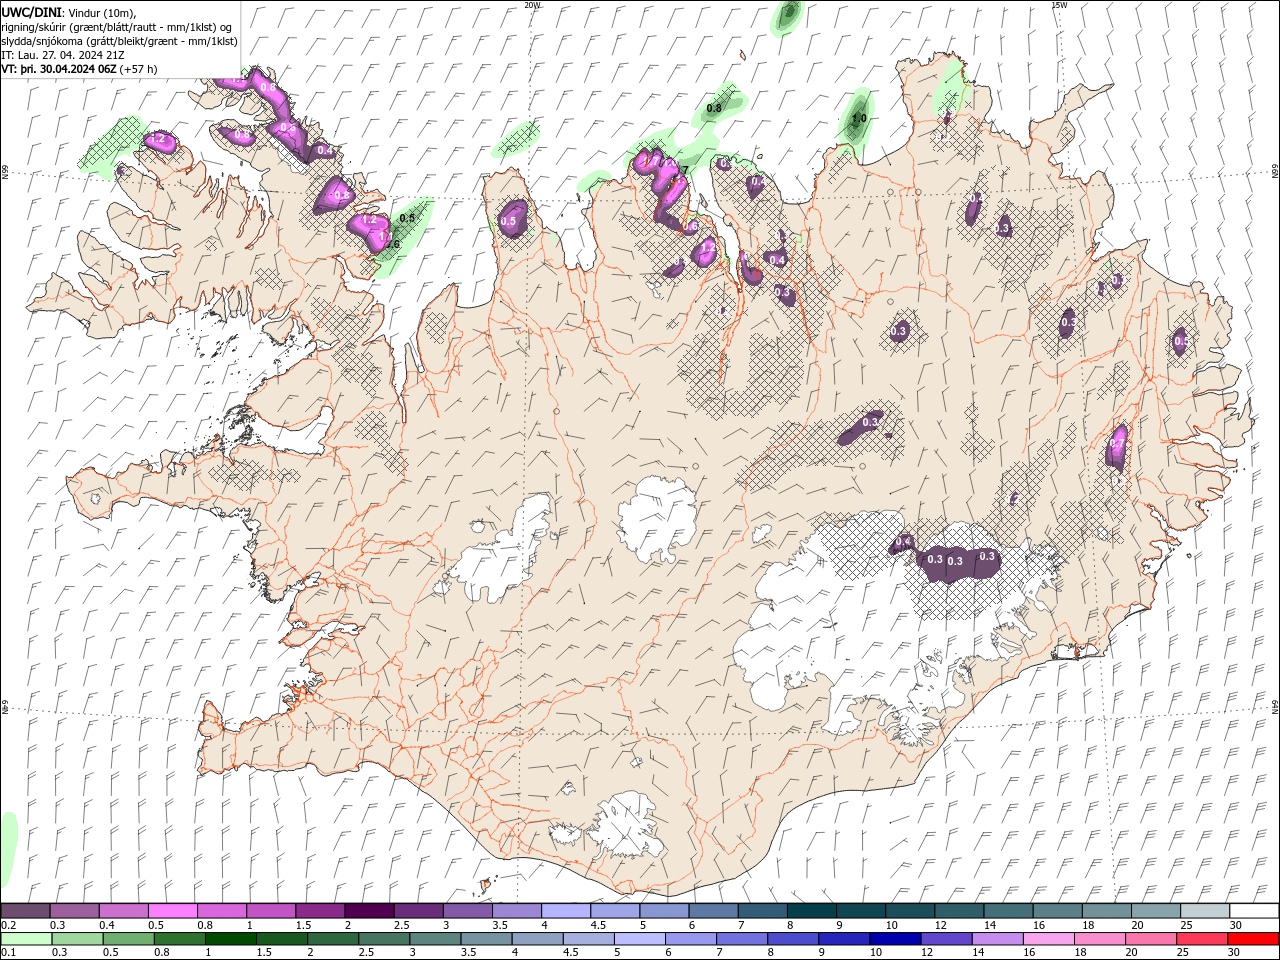Click the top-row legend swatch labeled 12
This screenshot has width=1280, height=960.
[960, 911]
